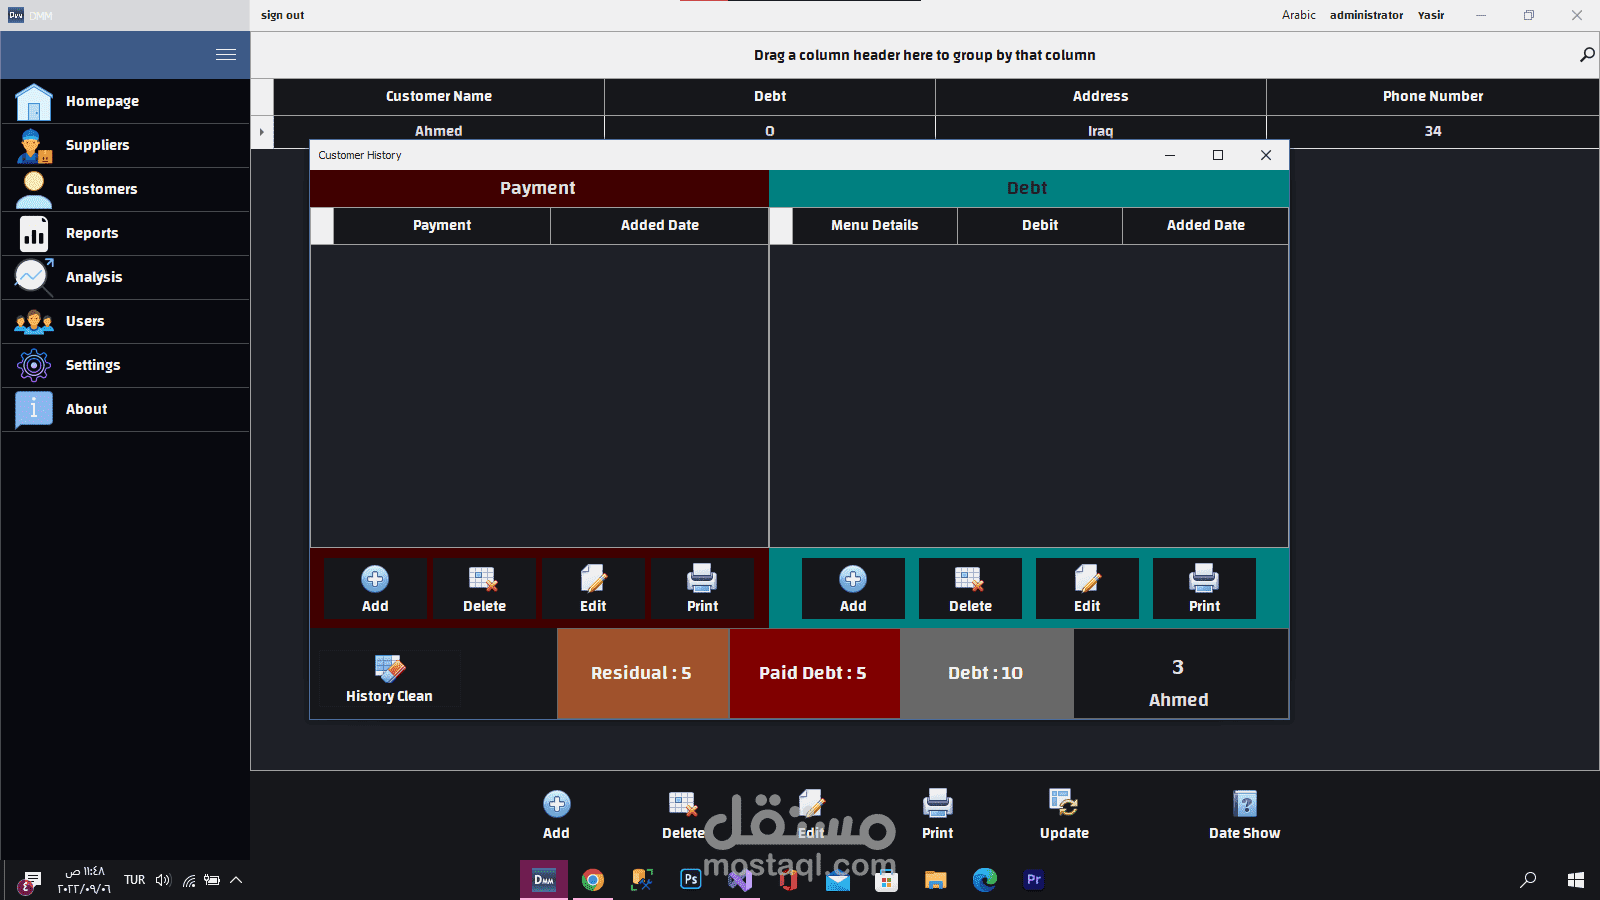Print the payment list

[702, 589]
